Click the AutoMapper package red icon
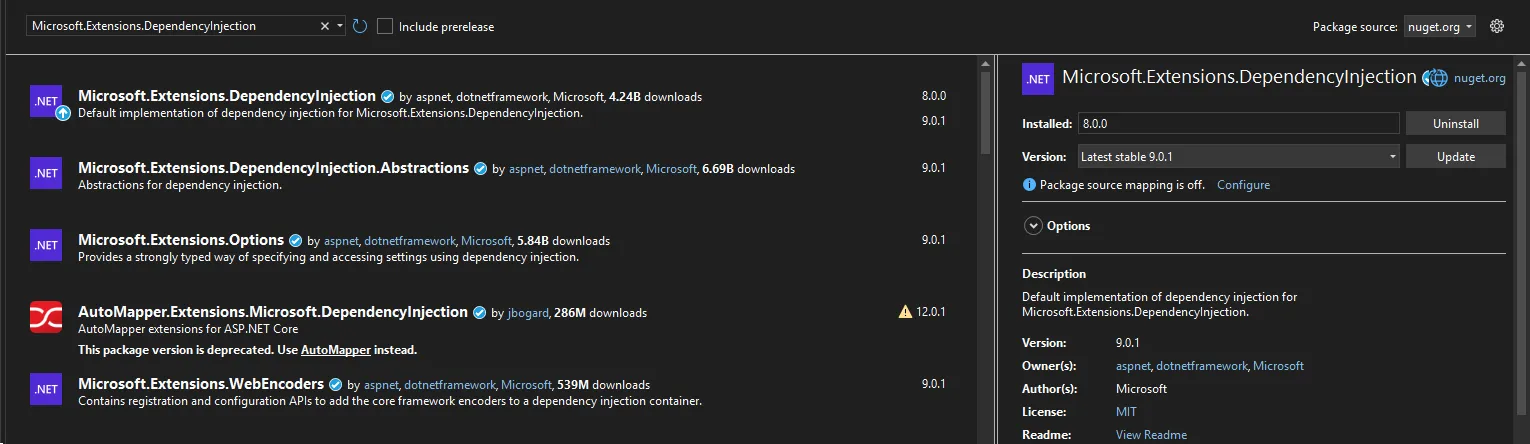Screen dimensions: 1530x444 click(x=46, y=317)
